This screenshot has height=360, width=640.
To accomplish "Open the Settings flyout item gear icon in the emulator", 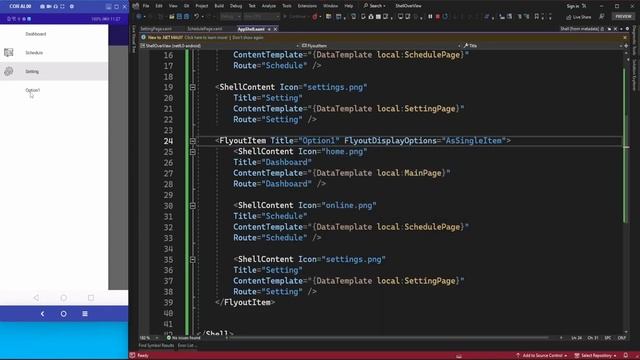I will (9, 71).
